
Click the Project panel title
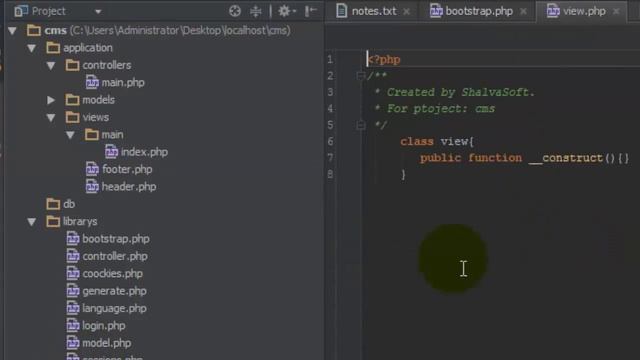point(49,11)
